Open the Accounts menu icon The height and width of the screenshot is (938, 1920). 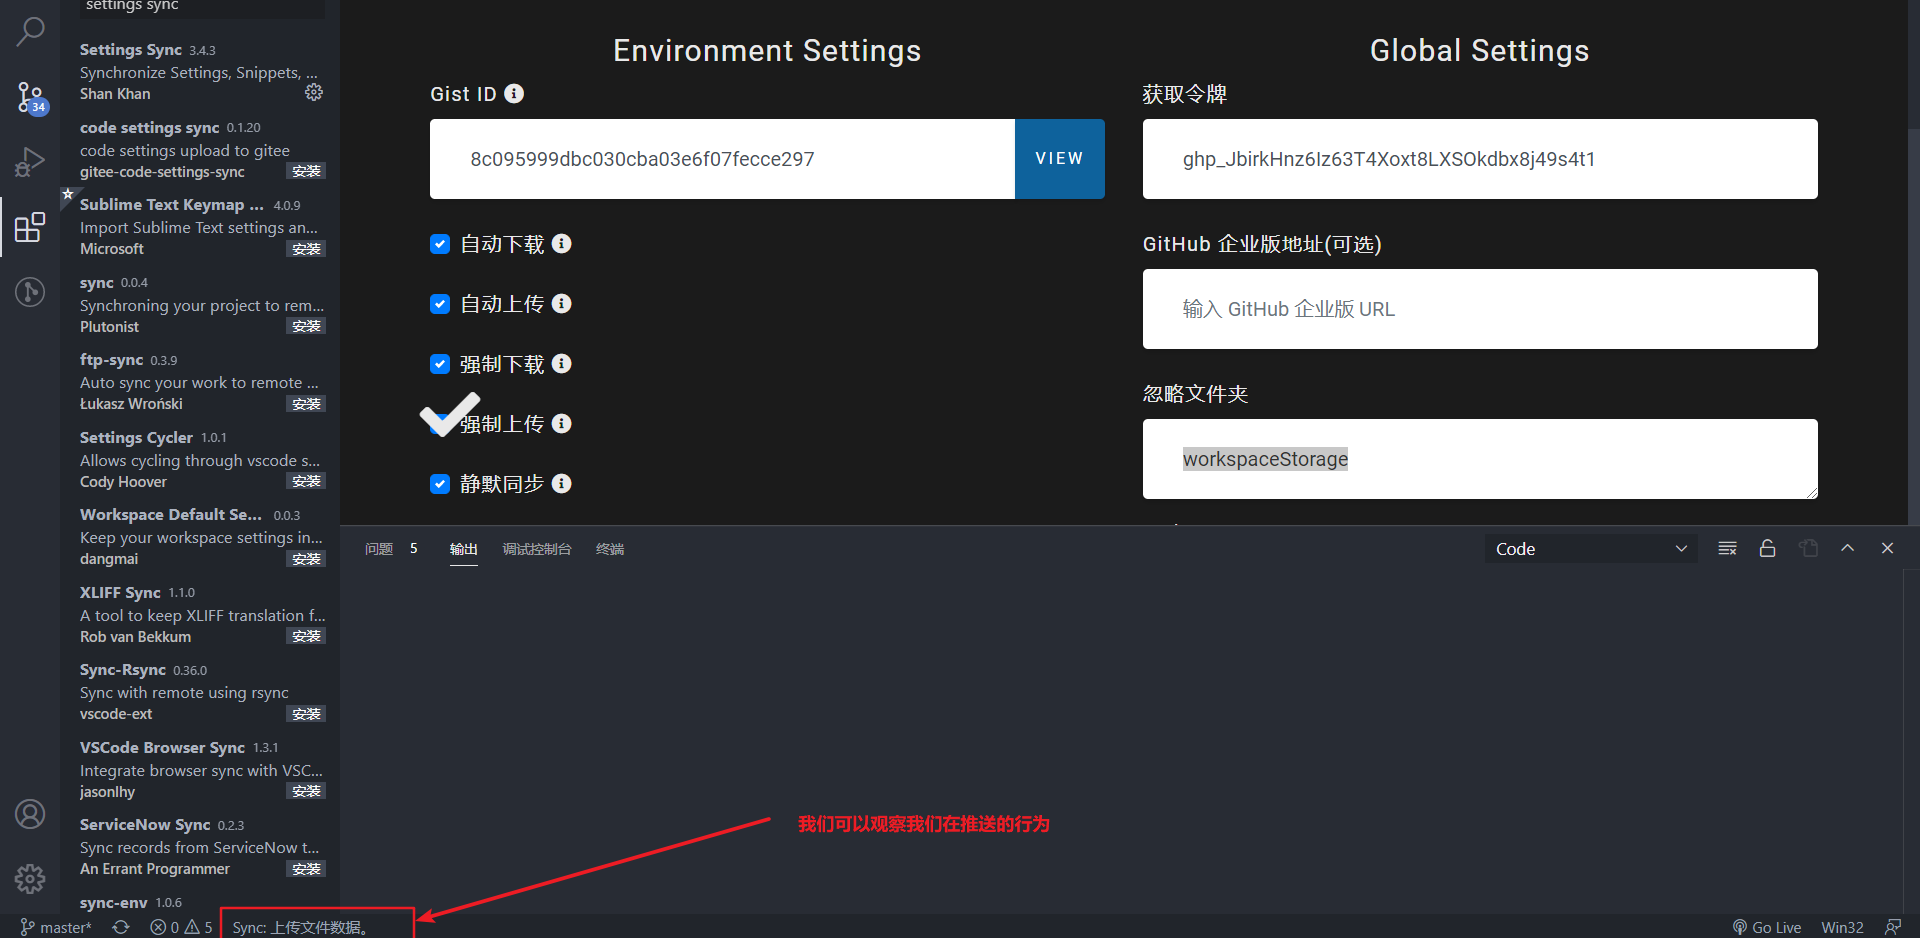[30, 814]
